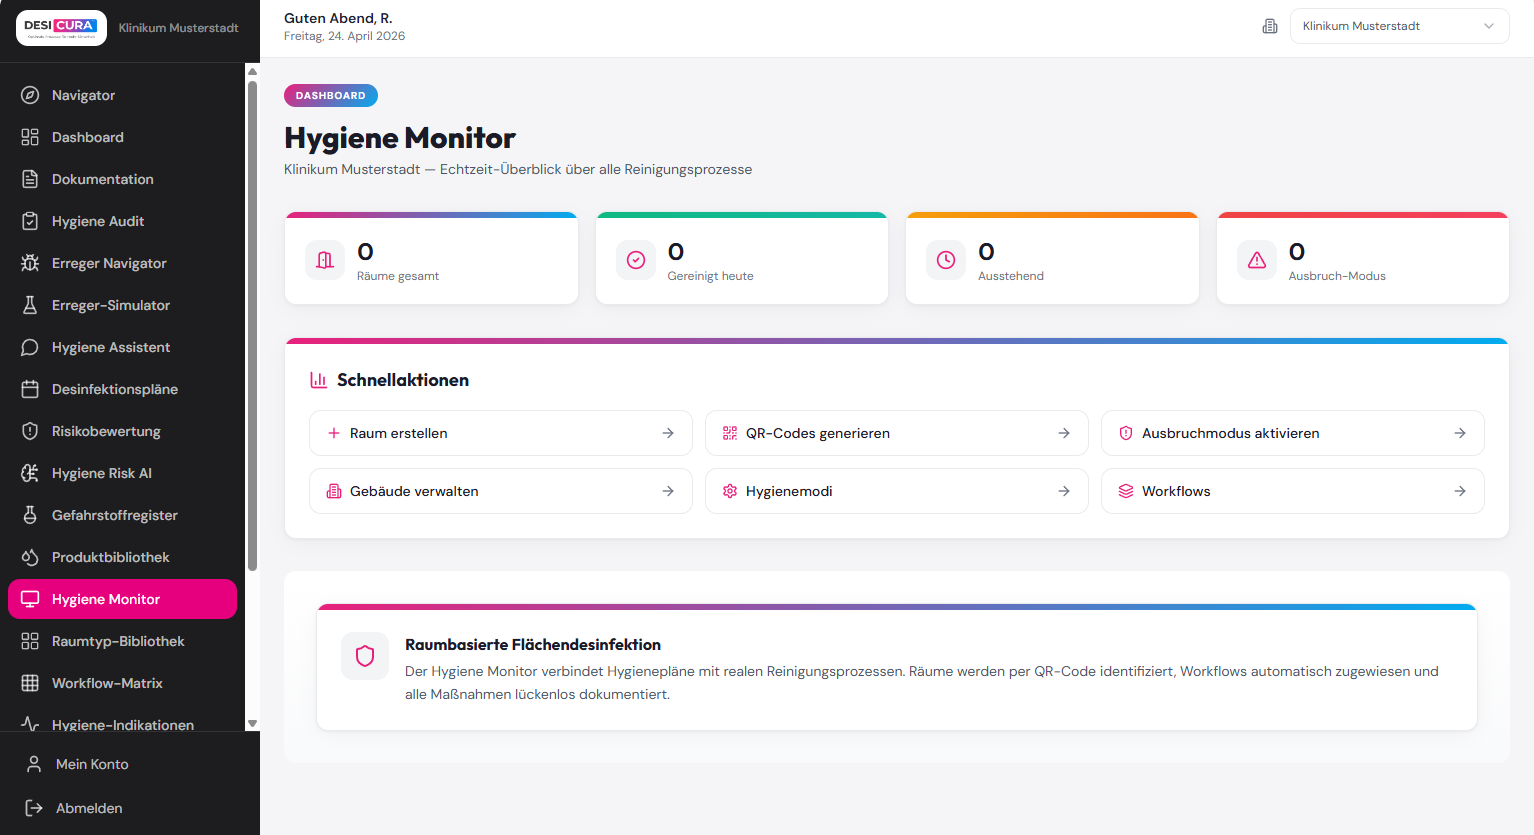Click the Dokumentation document icon
The image size is (1534, 835).
click(30, 179)
